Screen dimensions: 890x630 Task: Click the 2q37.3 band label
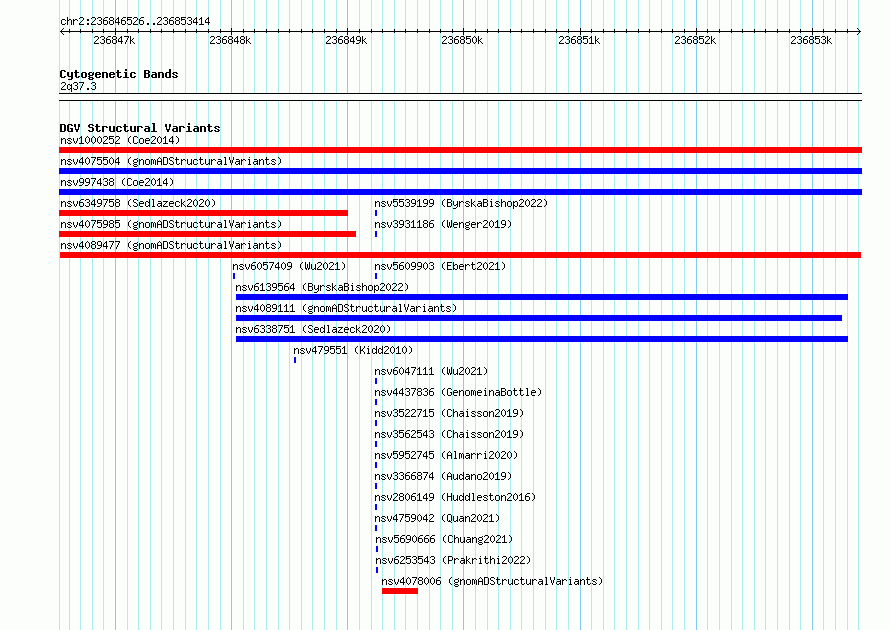click(x=78, y=86)
